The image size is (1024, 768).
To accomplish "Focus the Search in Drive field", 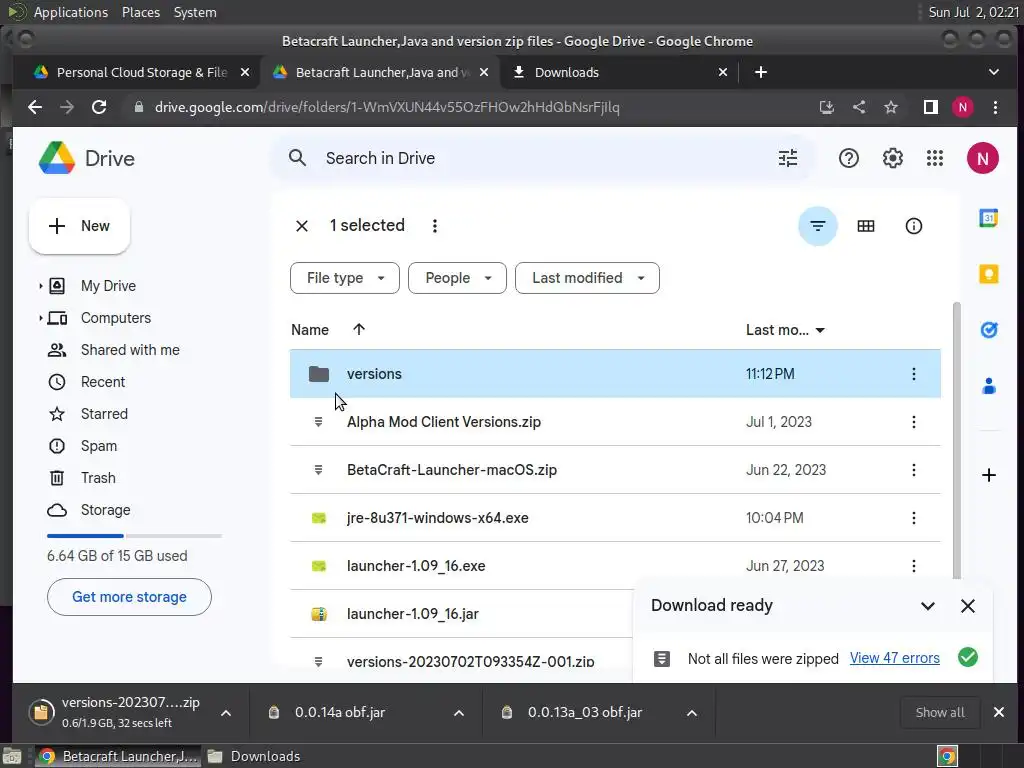I will [543, 158].
